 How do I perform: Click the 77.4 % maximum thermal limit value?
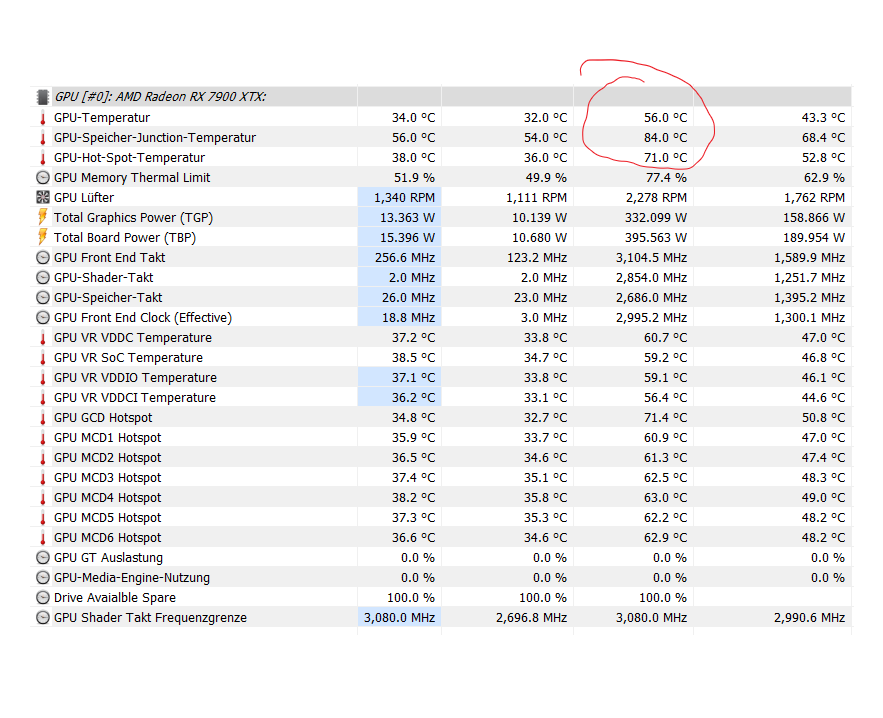666,178
